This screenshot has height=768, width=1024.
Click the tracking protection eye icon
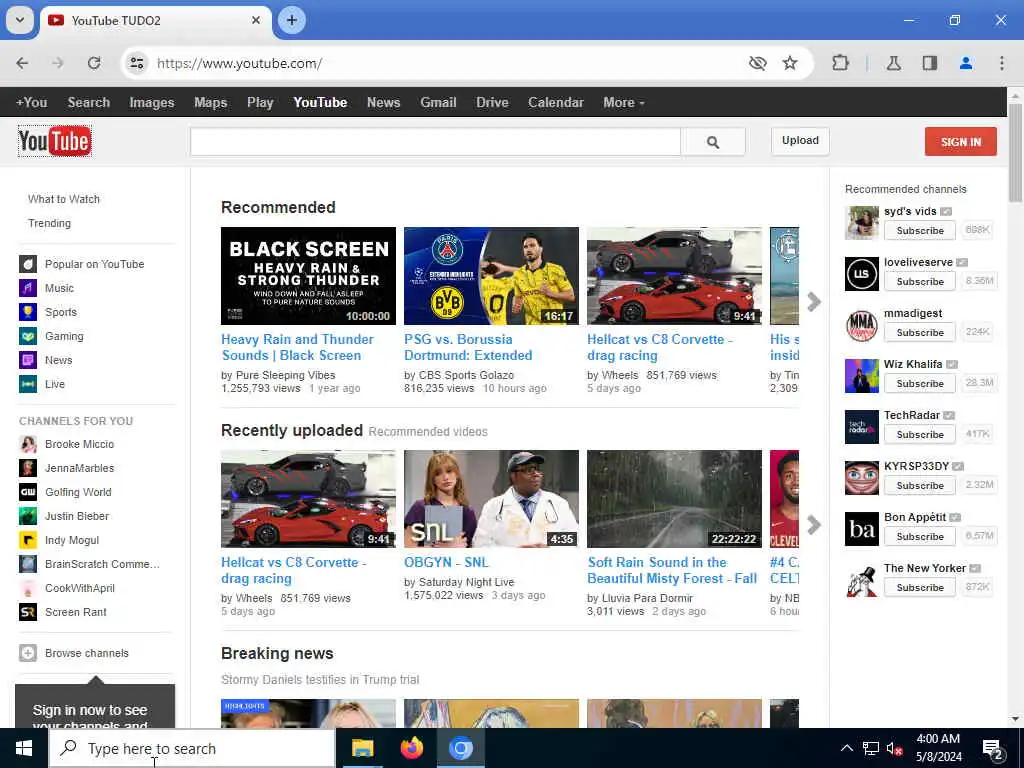[758, 63]
